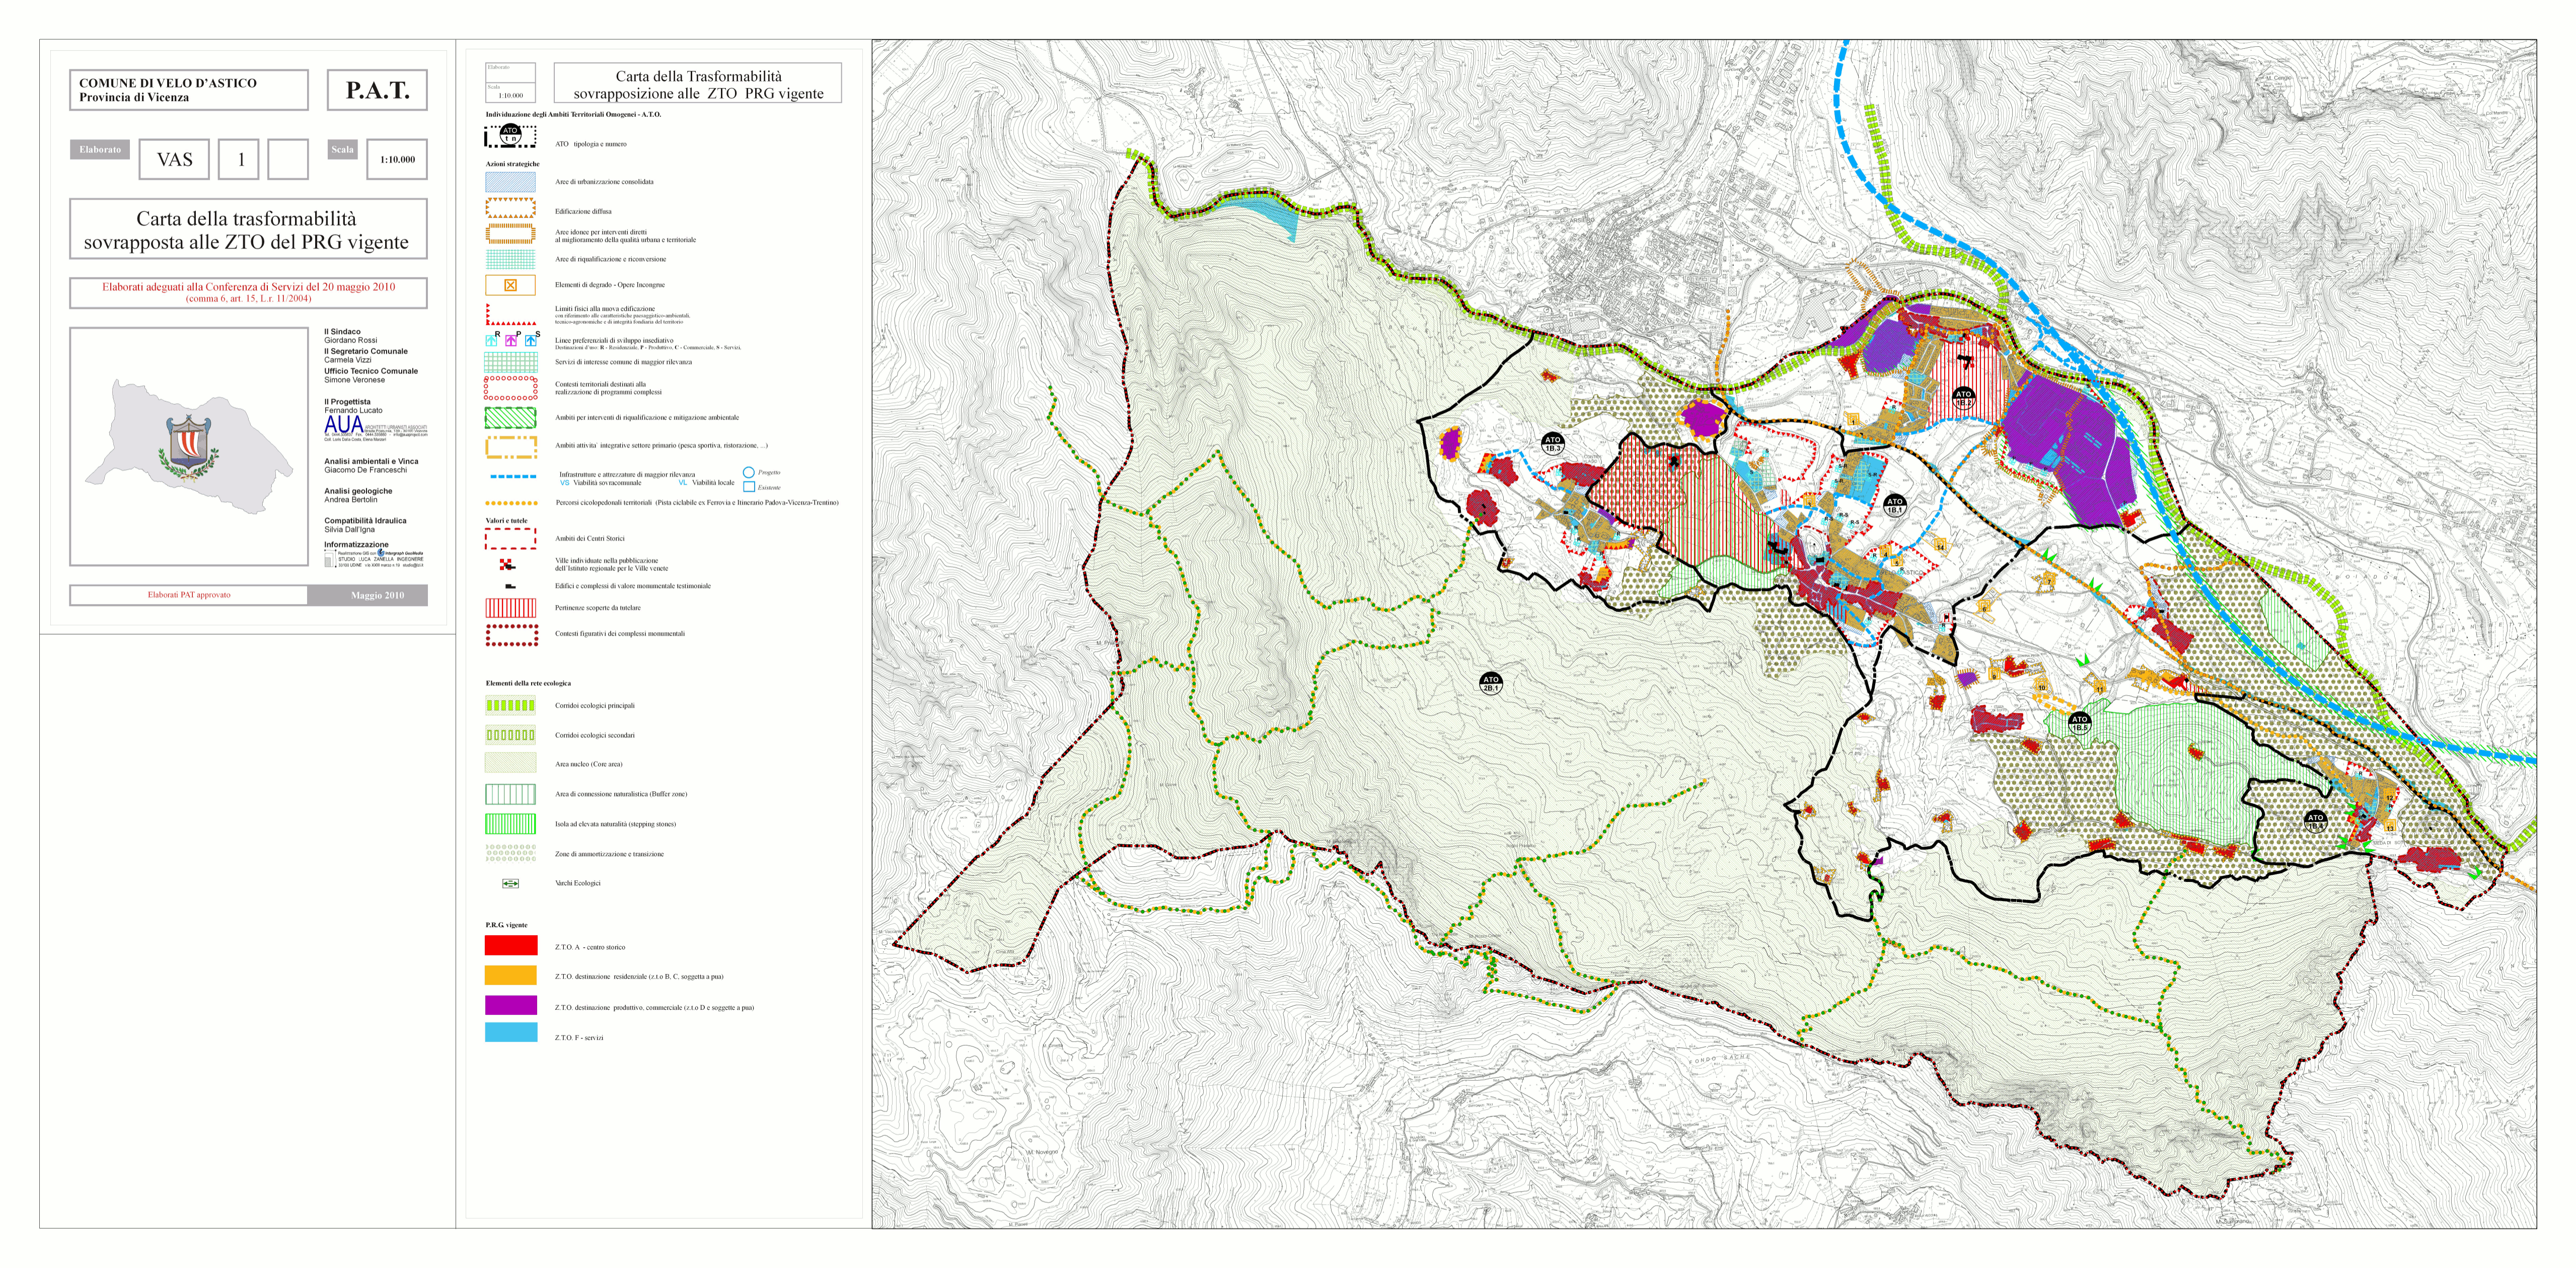Click the purple Z.T.O. produttivo swatch
Image resolution: width=2576 pixels, height=1268 pixels.
[x=510, y=1005]
